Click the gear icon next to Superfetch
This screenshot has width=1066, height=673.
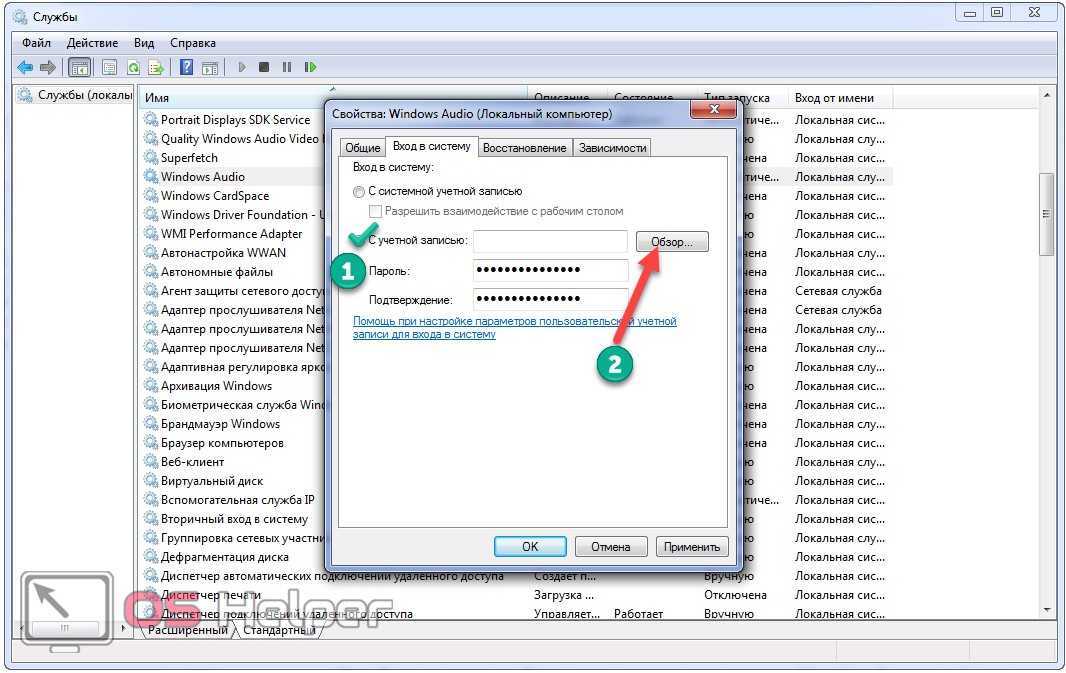[x=151, y=158]
